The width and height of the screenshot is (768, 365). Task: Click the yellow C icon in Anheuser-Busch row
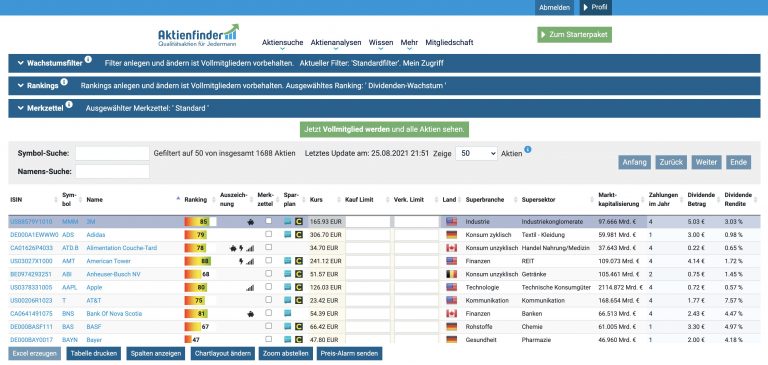[x=298, y=274]
